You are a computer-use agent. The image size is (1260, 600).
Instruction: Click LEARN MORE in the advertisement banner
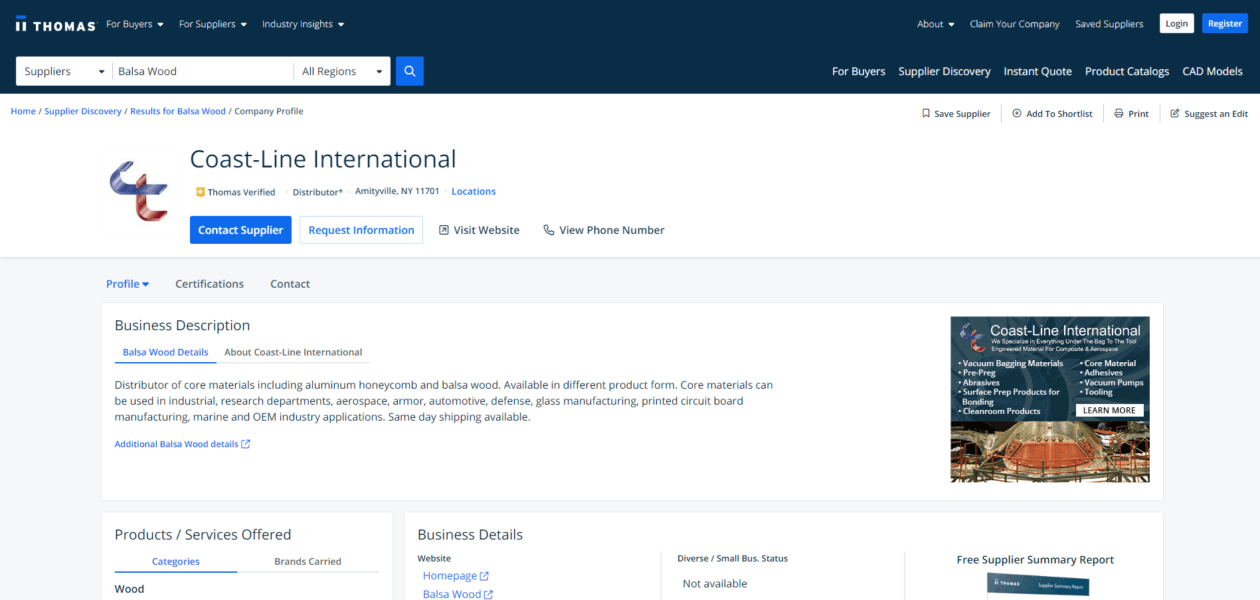point(1109,409)
